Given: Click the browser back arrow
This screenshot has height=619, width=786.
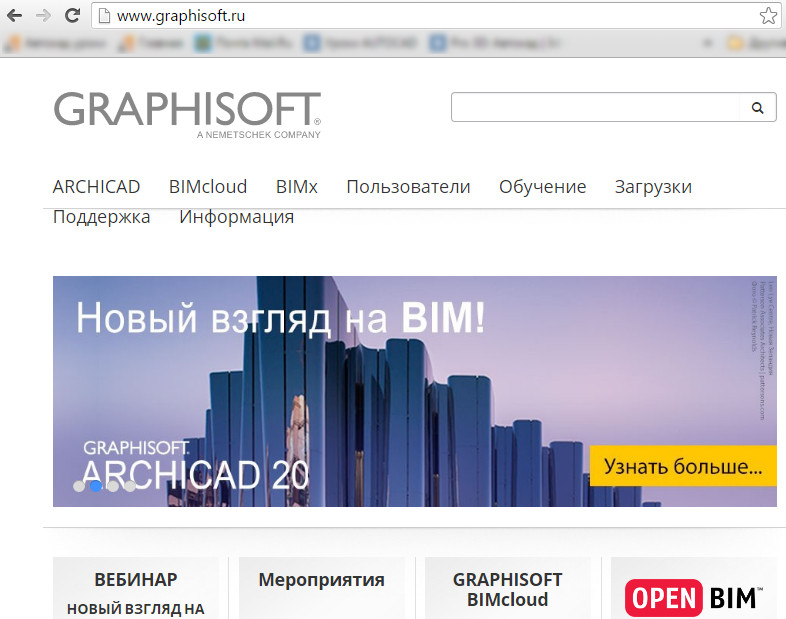Looking at the screenshot, I should click(15, 16).
